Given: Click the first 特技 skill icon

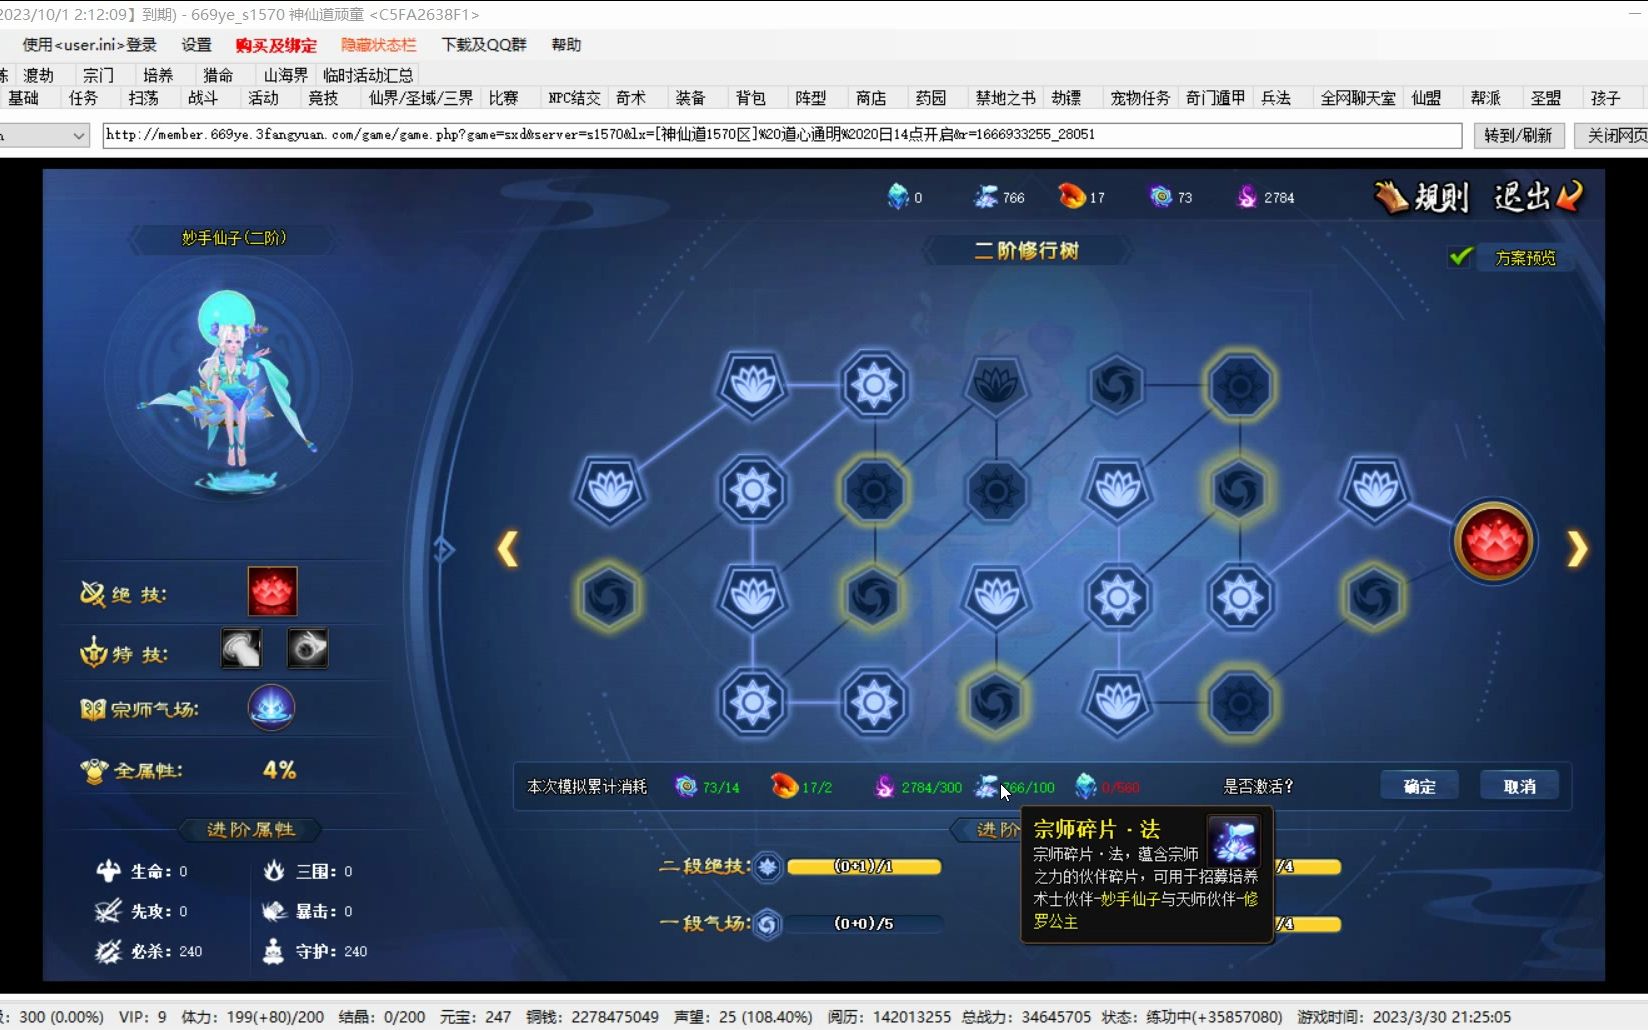Looking at the screenshot, I should 241,649.
